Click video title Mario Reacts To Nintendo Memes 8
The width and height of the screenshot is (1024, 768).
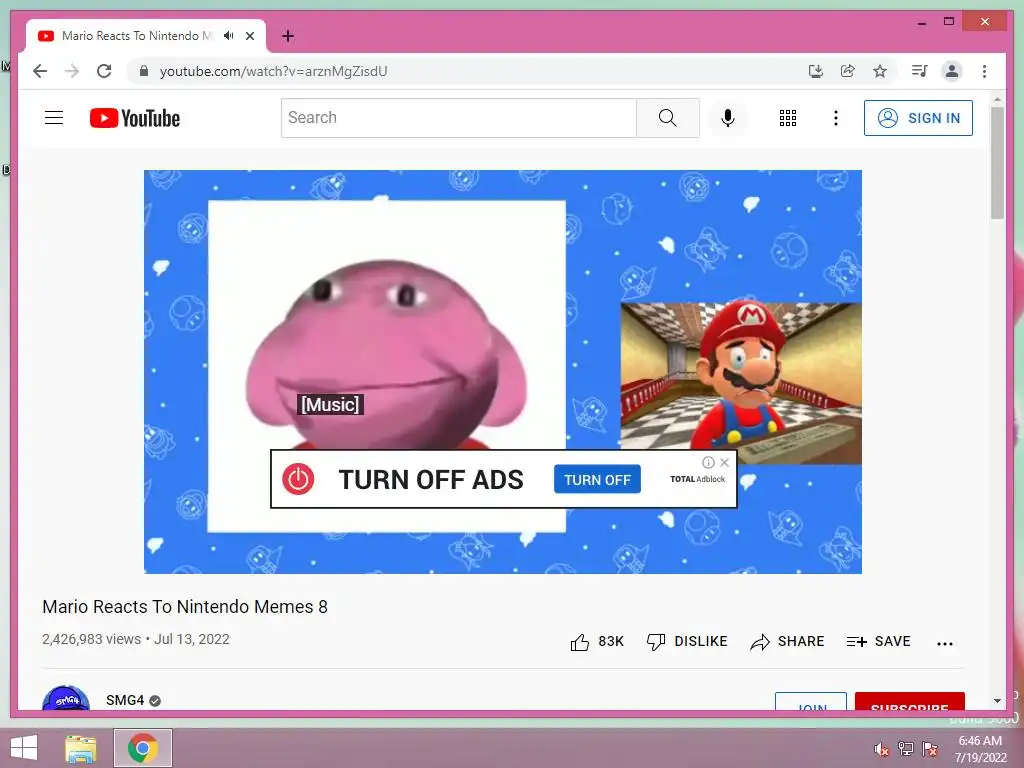pos(185,607)
